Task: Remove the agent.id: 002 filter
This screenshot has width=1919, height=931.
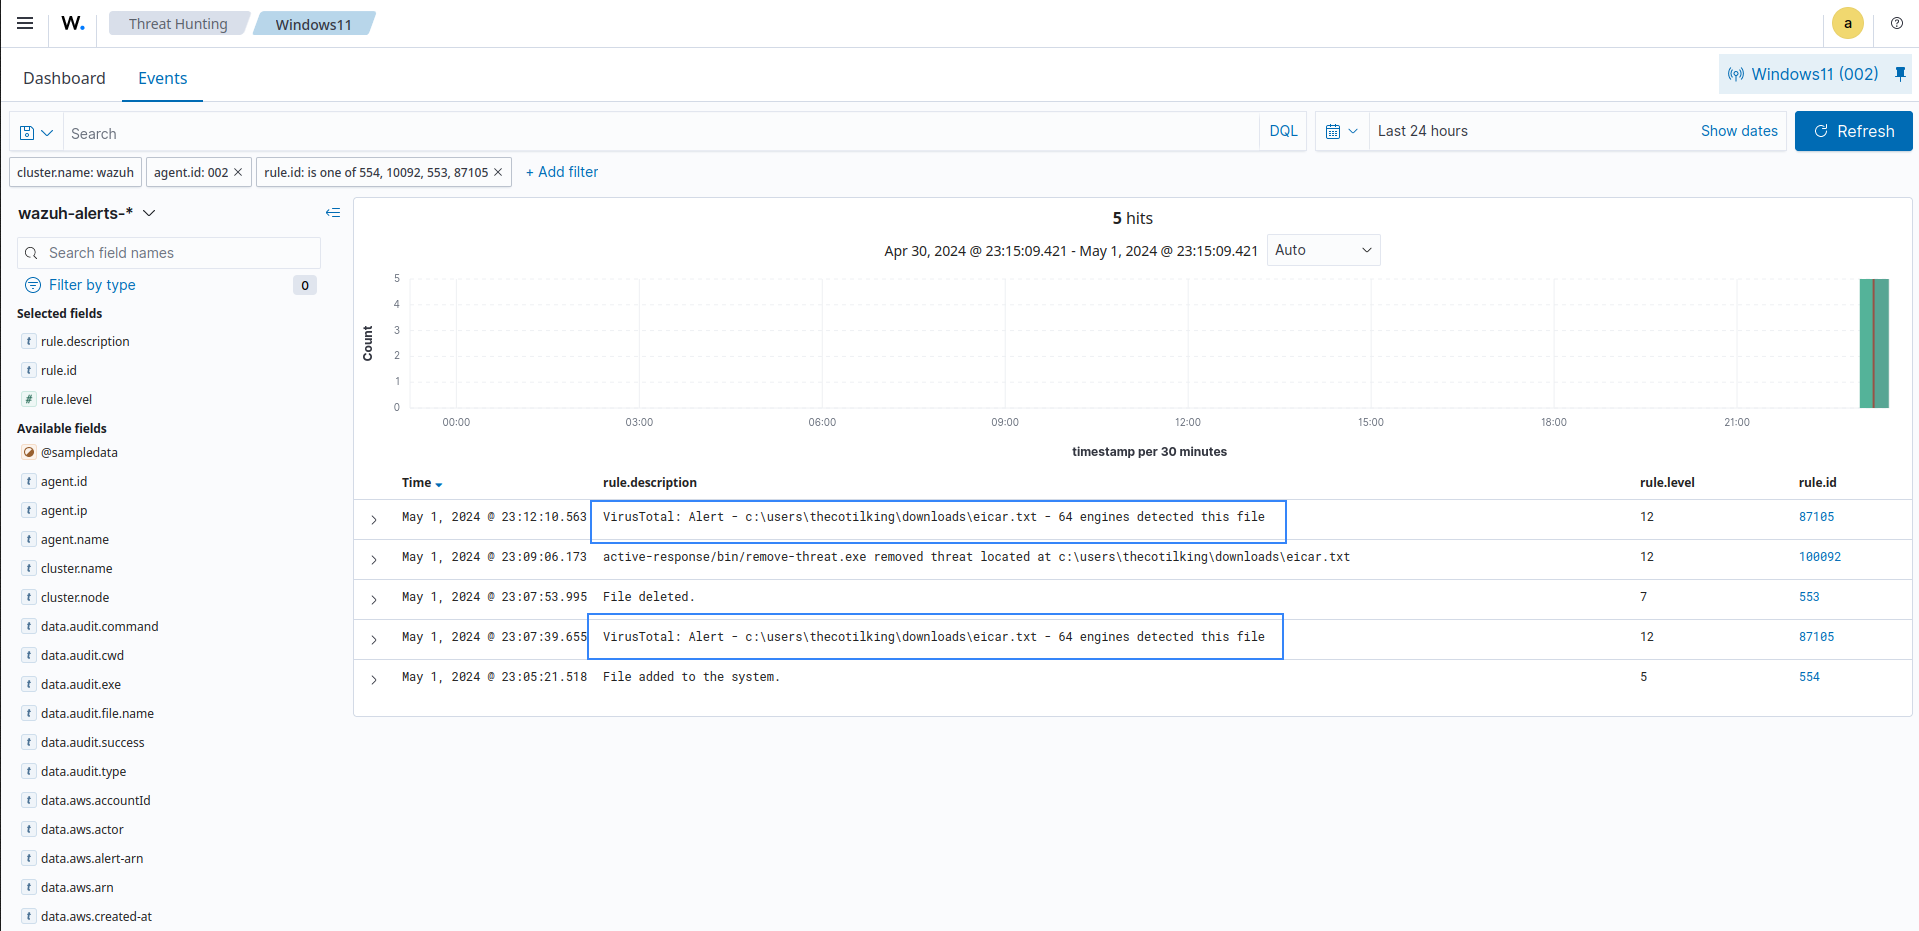Action: pyautogui.click(x=237, y=172)
